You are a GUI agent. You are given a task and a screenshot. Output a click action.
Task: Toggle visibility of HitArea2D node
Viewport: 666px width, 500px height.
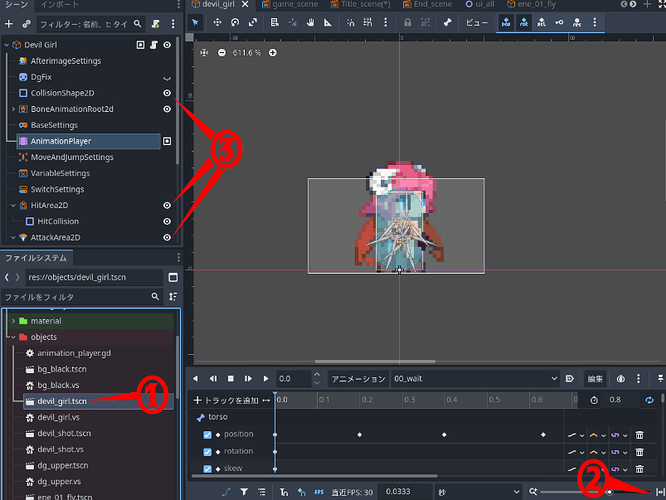[167, 205]
